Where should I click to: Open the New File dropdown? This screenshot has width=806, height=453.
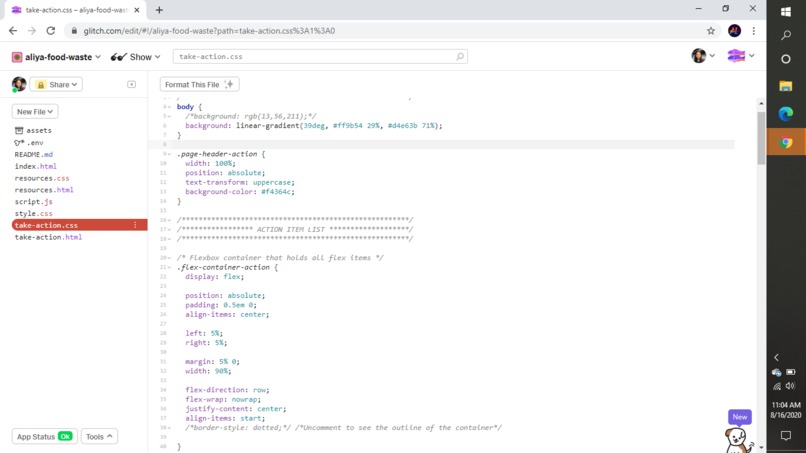pos(35,112)
